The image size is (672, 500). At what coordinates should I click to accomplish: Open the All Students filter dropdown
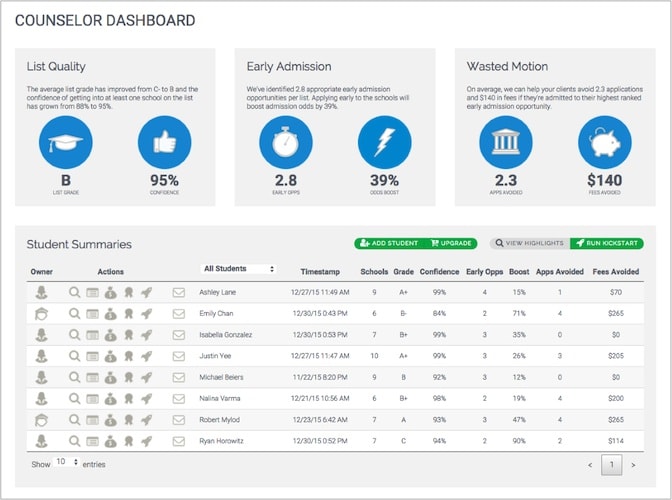[239, 269]
